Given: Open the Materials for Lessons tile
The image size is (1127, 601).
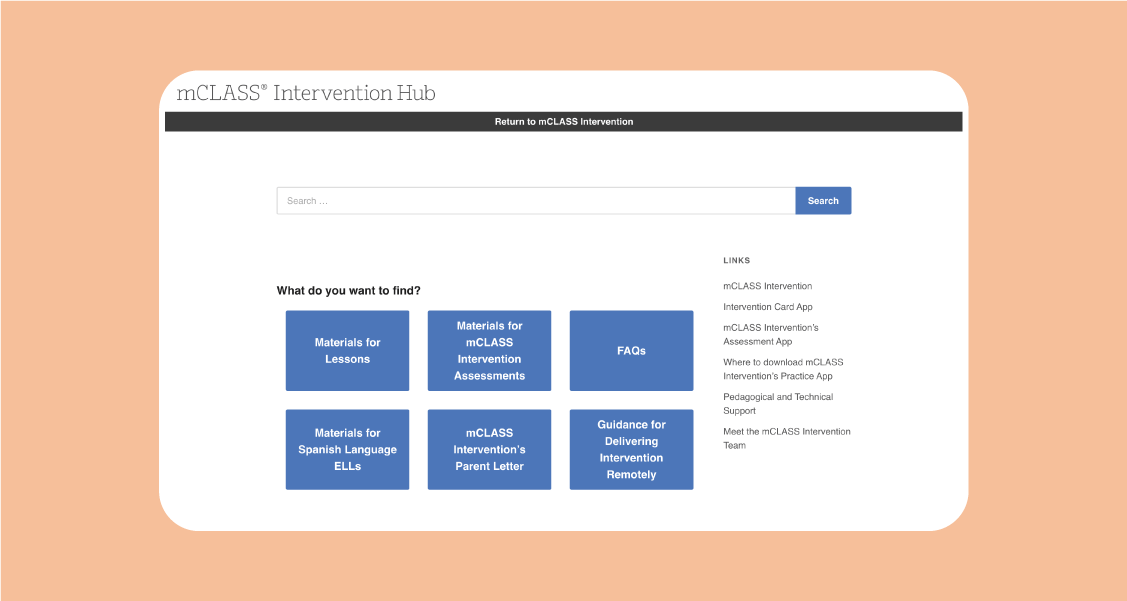Looking at the screenshot, I should tap(347, 351).
